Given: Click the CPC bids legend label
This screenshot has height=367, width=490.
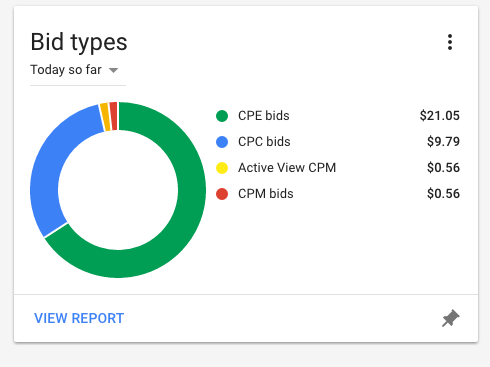Looking at the screenshot, I should (264, 142).
